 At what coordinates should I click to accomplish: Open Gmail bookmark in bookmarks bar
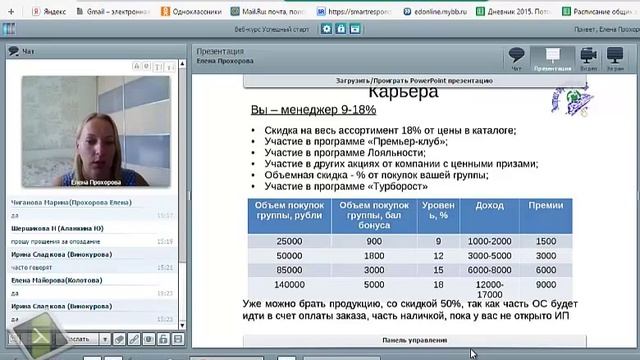(113, 12)
